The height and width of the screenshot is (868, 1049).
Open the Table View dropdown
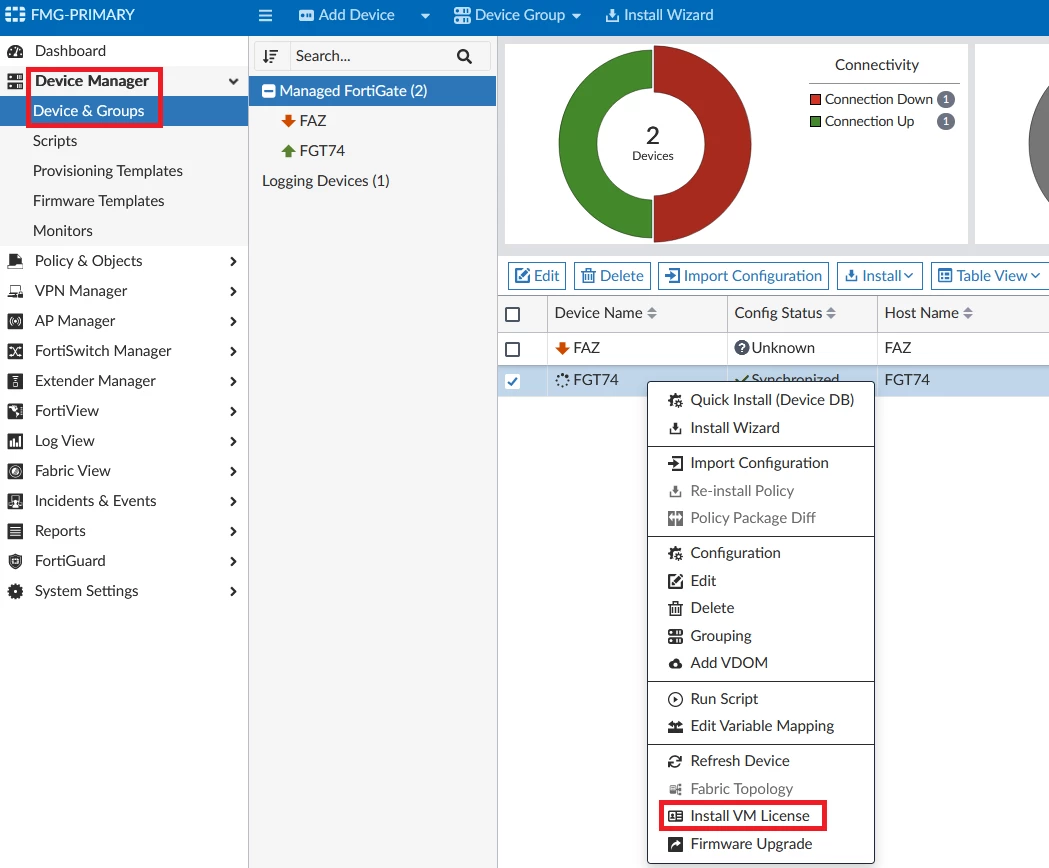click(x=990, y=276)
